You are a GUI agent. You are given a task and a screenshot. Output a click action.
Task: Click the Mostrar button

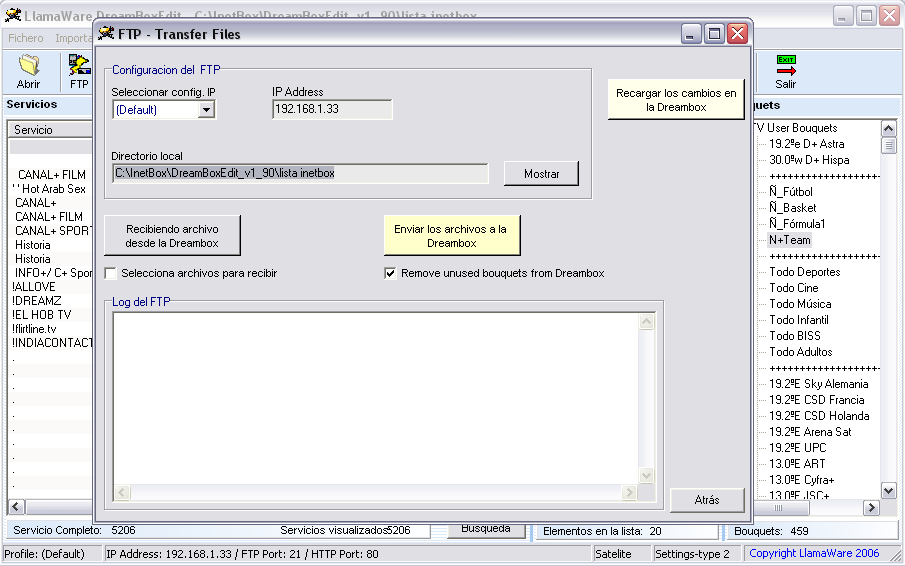coord(541,174)
